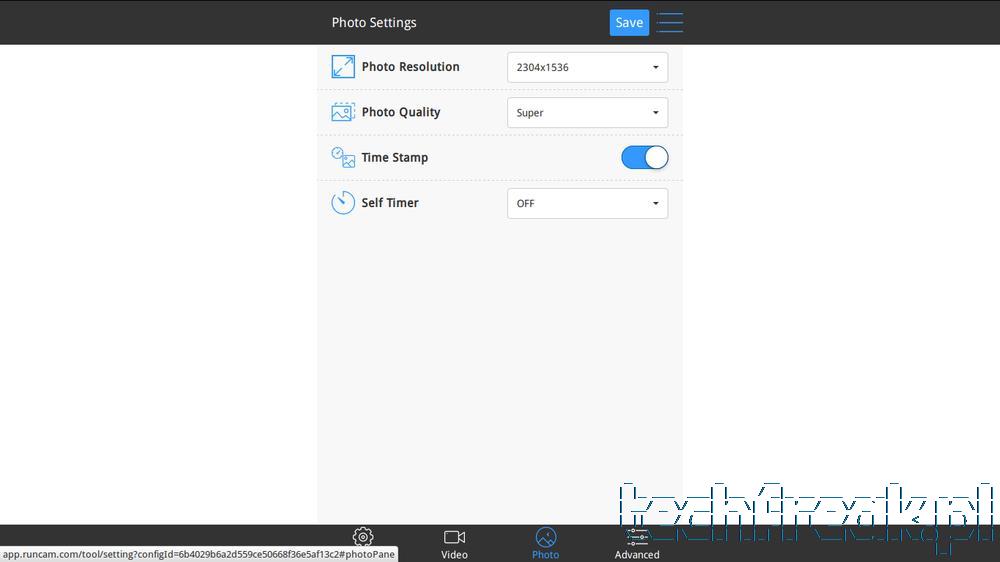Click the Photo Resolution expand-arrows icon
1000x562 pixels.
point(343,66)
